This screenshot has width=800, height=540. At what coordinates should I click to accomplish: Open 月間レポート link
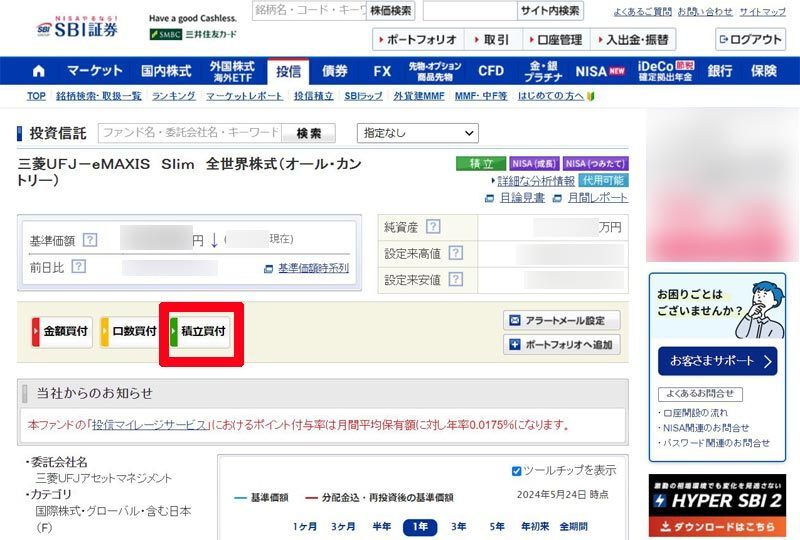(x=597, y=198)
